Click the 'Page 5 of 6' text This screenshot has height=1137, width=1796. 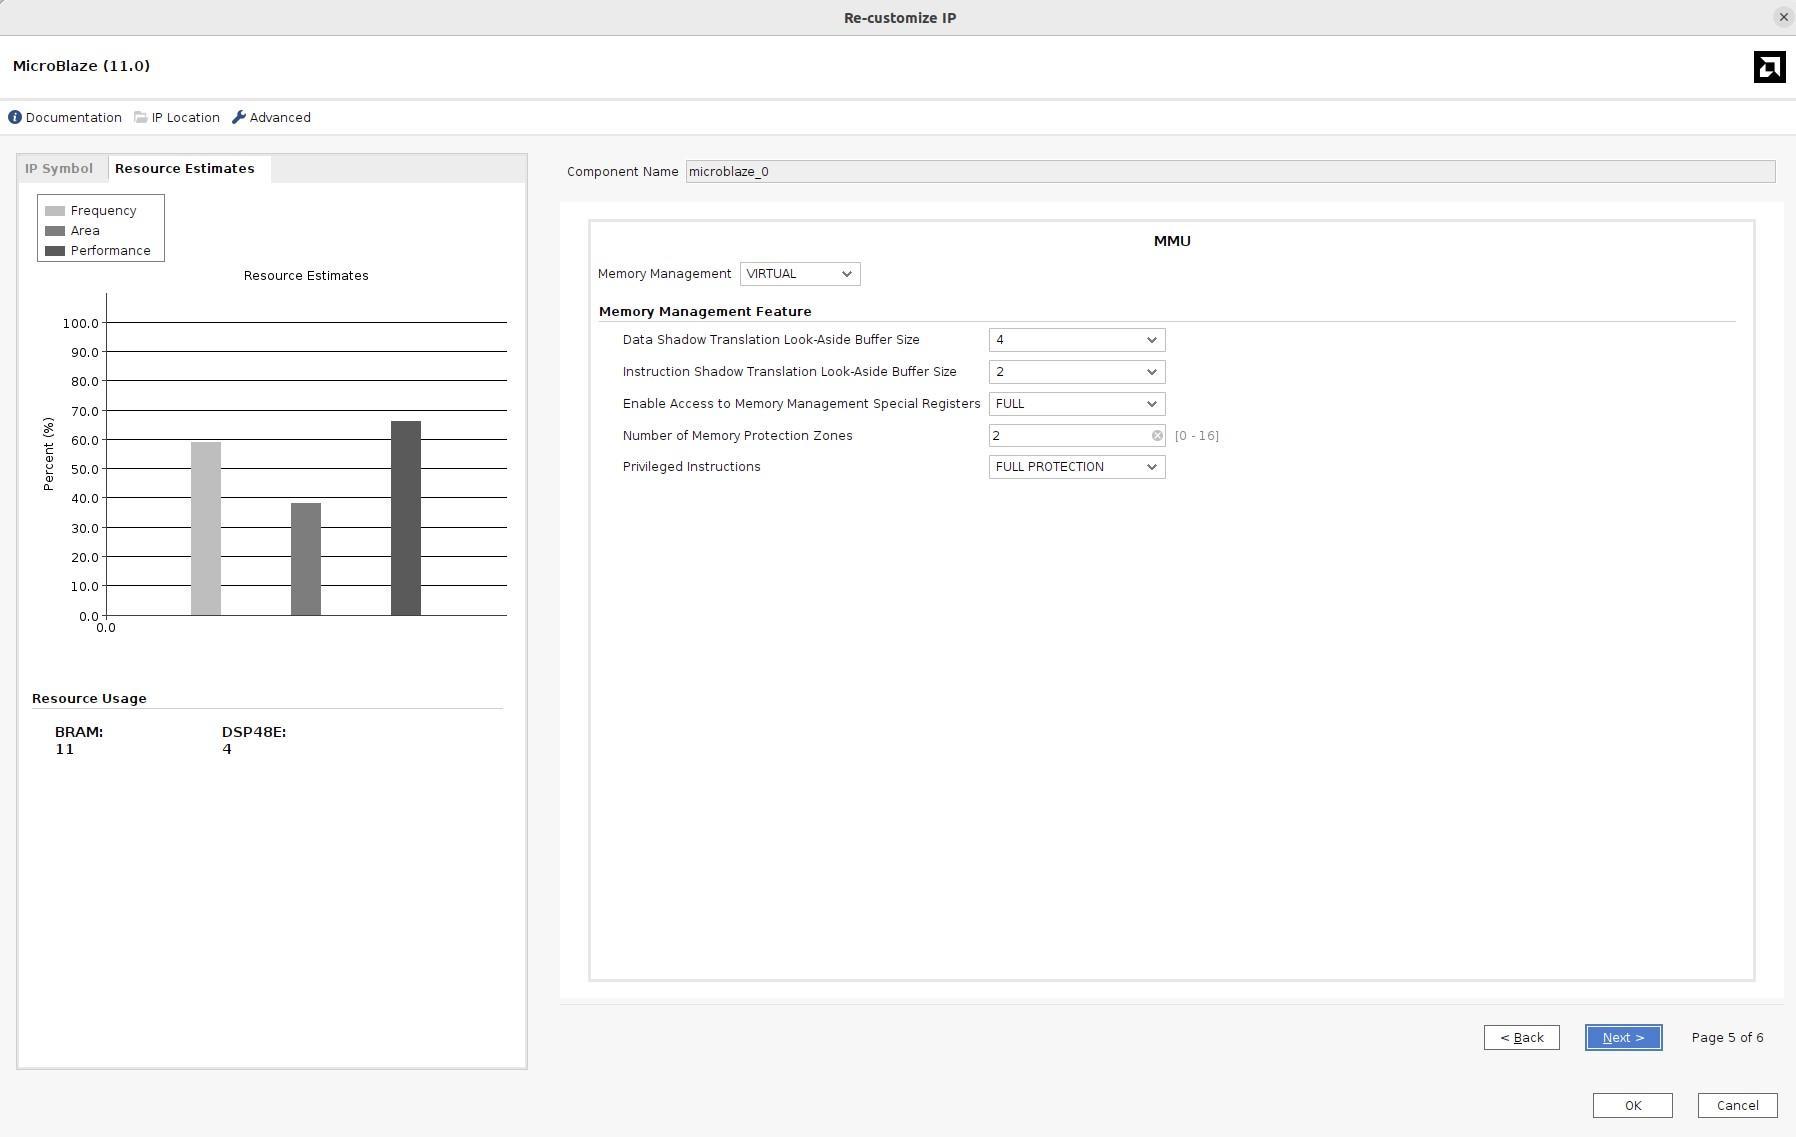(1727, 1038)
